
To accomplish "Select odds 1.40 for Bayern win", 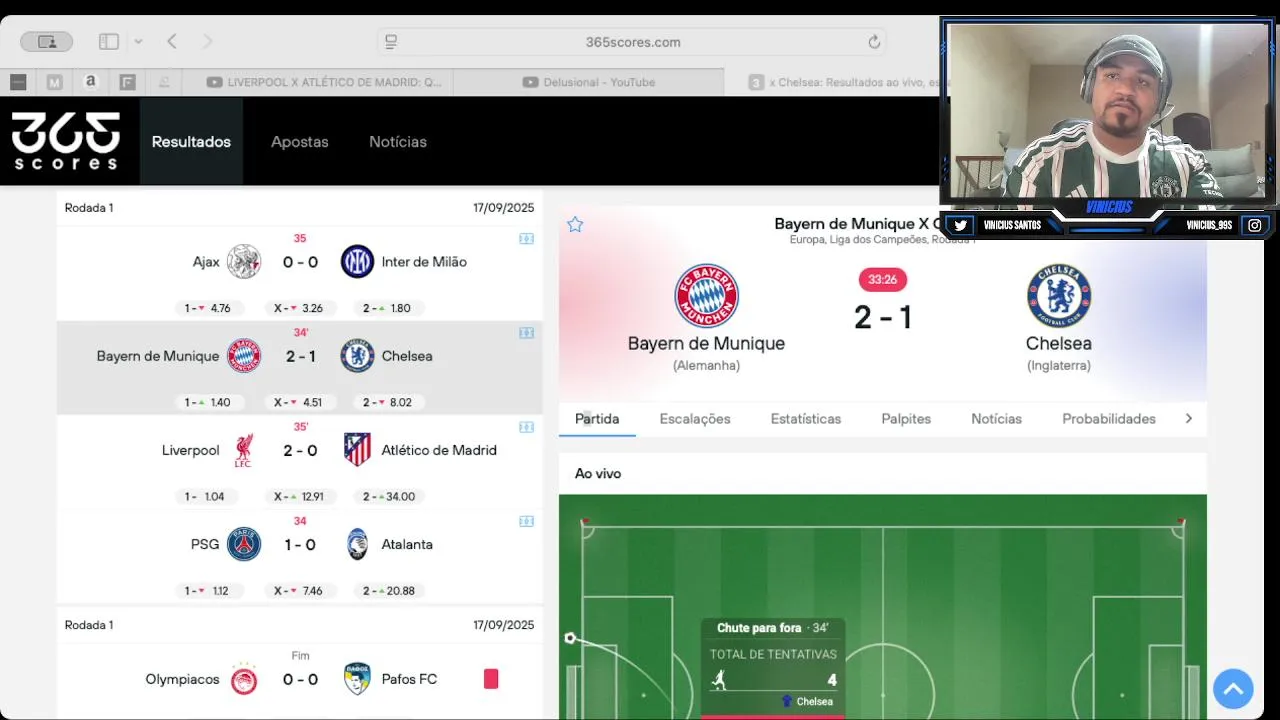I will pyautogui.click(x=207, y=402).
